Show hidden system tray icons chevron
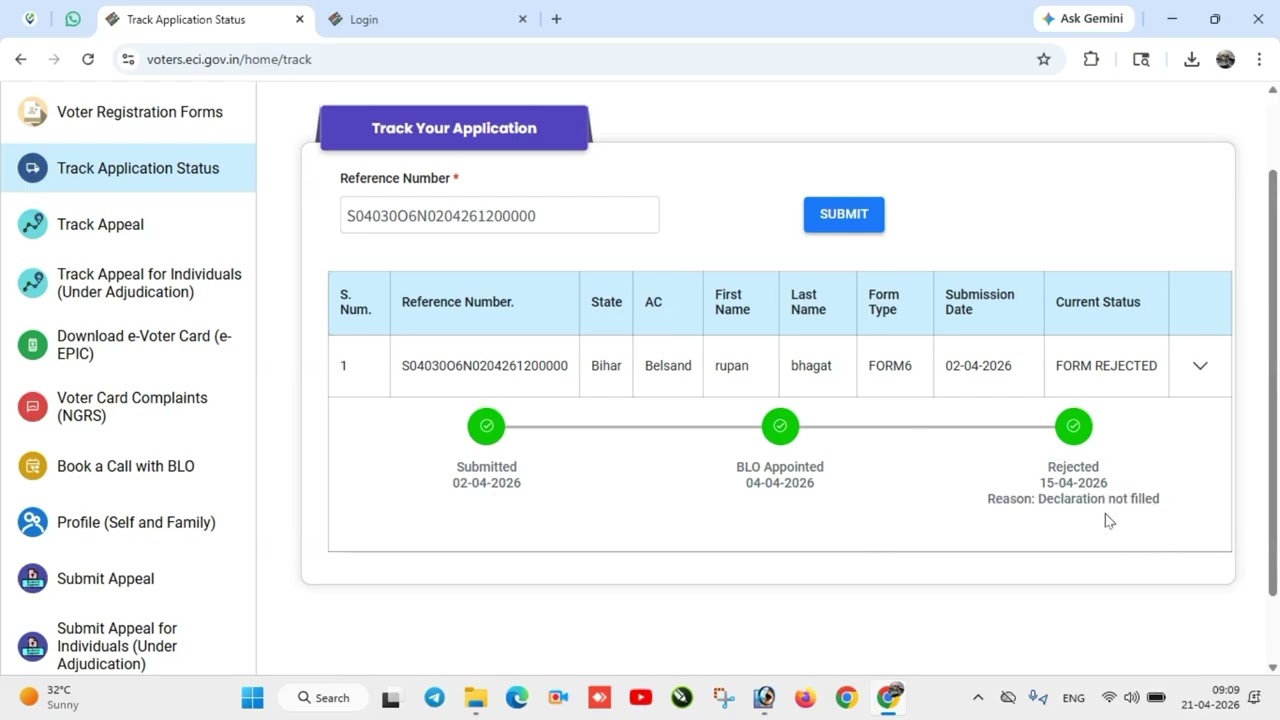The height and width of the screenshot is (720, 1280). (x=978, y=698)
